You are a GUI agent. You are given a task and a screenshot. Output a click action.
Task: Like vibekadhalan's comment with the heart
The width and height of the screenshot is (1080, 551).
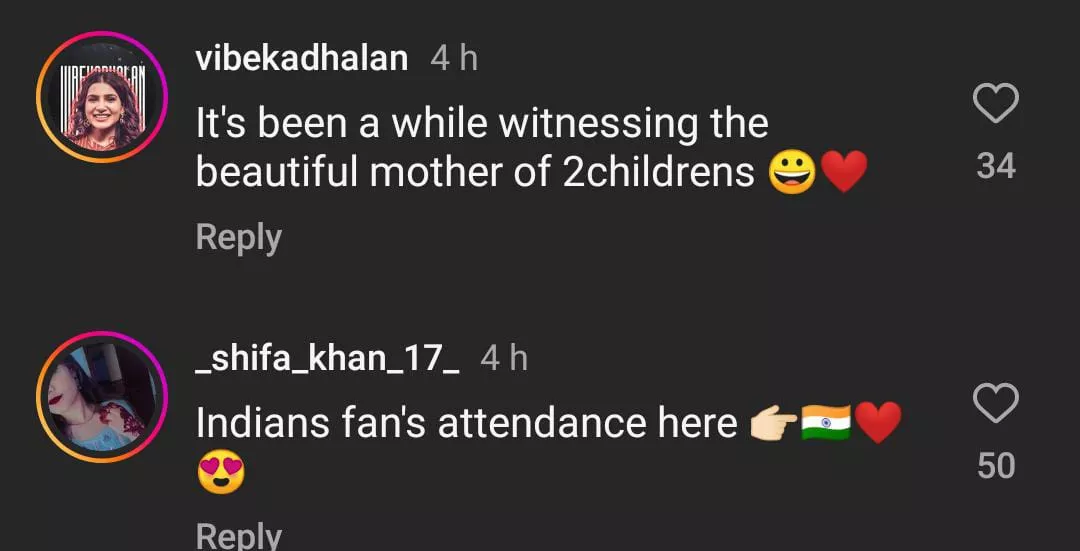coord(995,104)
